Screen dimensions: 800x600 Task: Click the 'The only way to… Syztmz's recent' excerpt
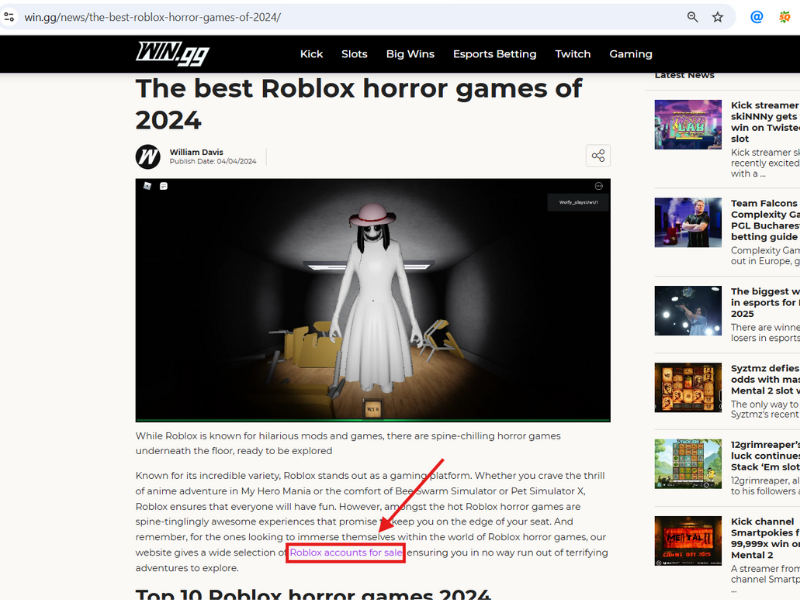point(765,409)
